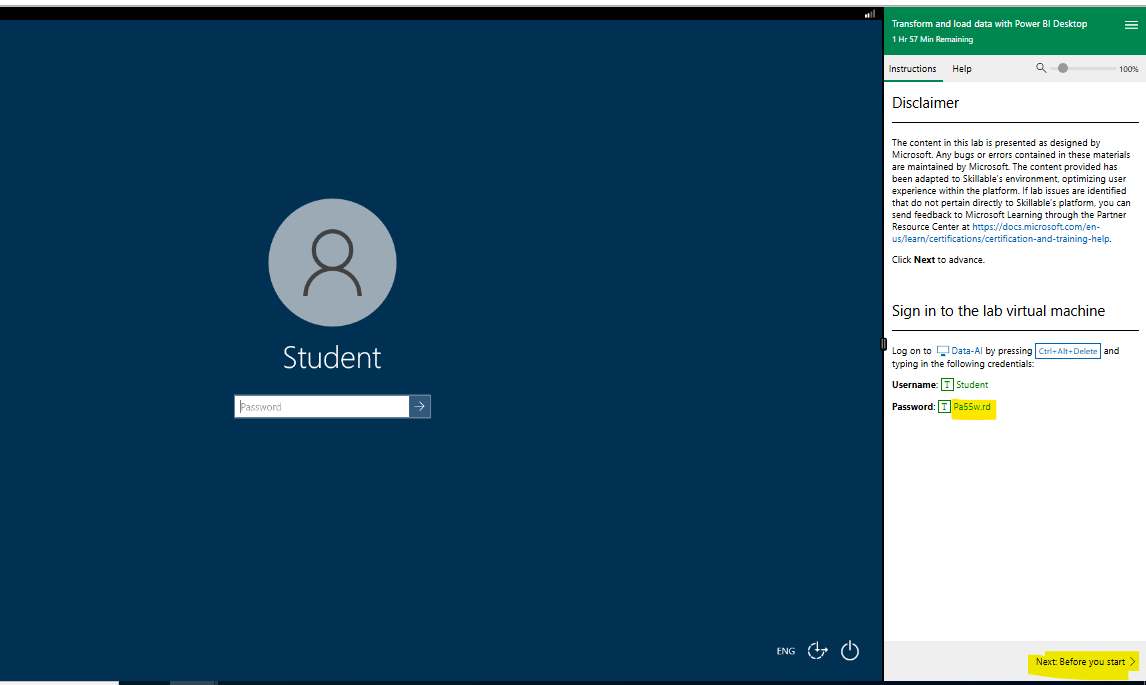Check the network signal icon at top
Screen dimensions: 1146x685
click(x=870, y=14)
